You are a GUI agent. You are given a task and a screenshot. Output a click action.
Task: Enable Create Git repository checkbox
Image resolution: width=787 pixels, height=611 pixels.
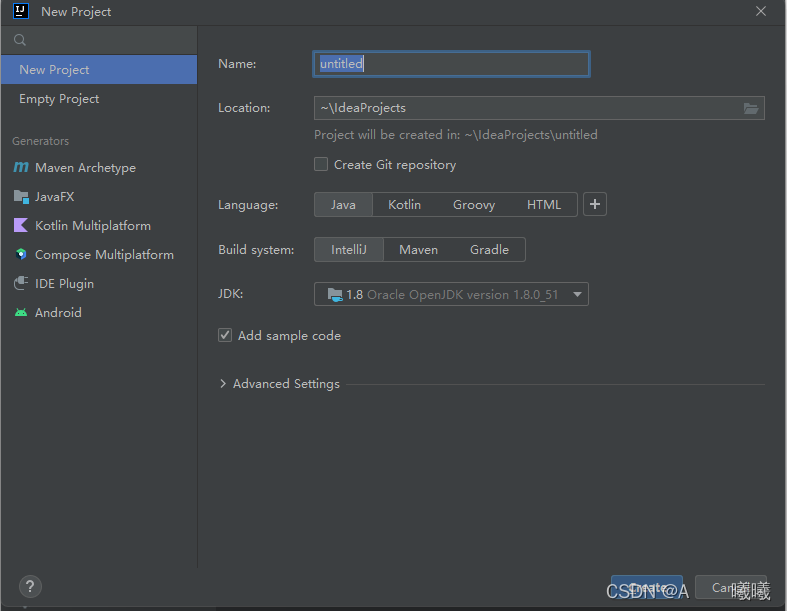pyautogui.click(x=321, y=164)
